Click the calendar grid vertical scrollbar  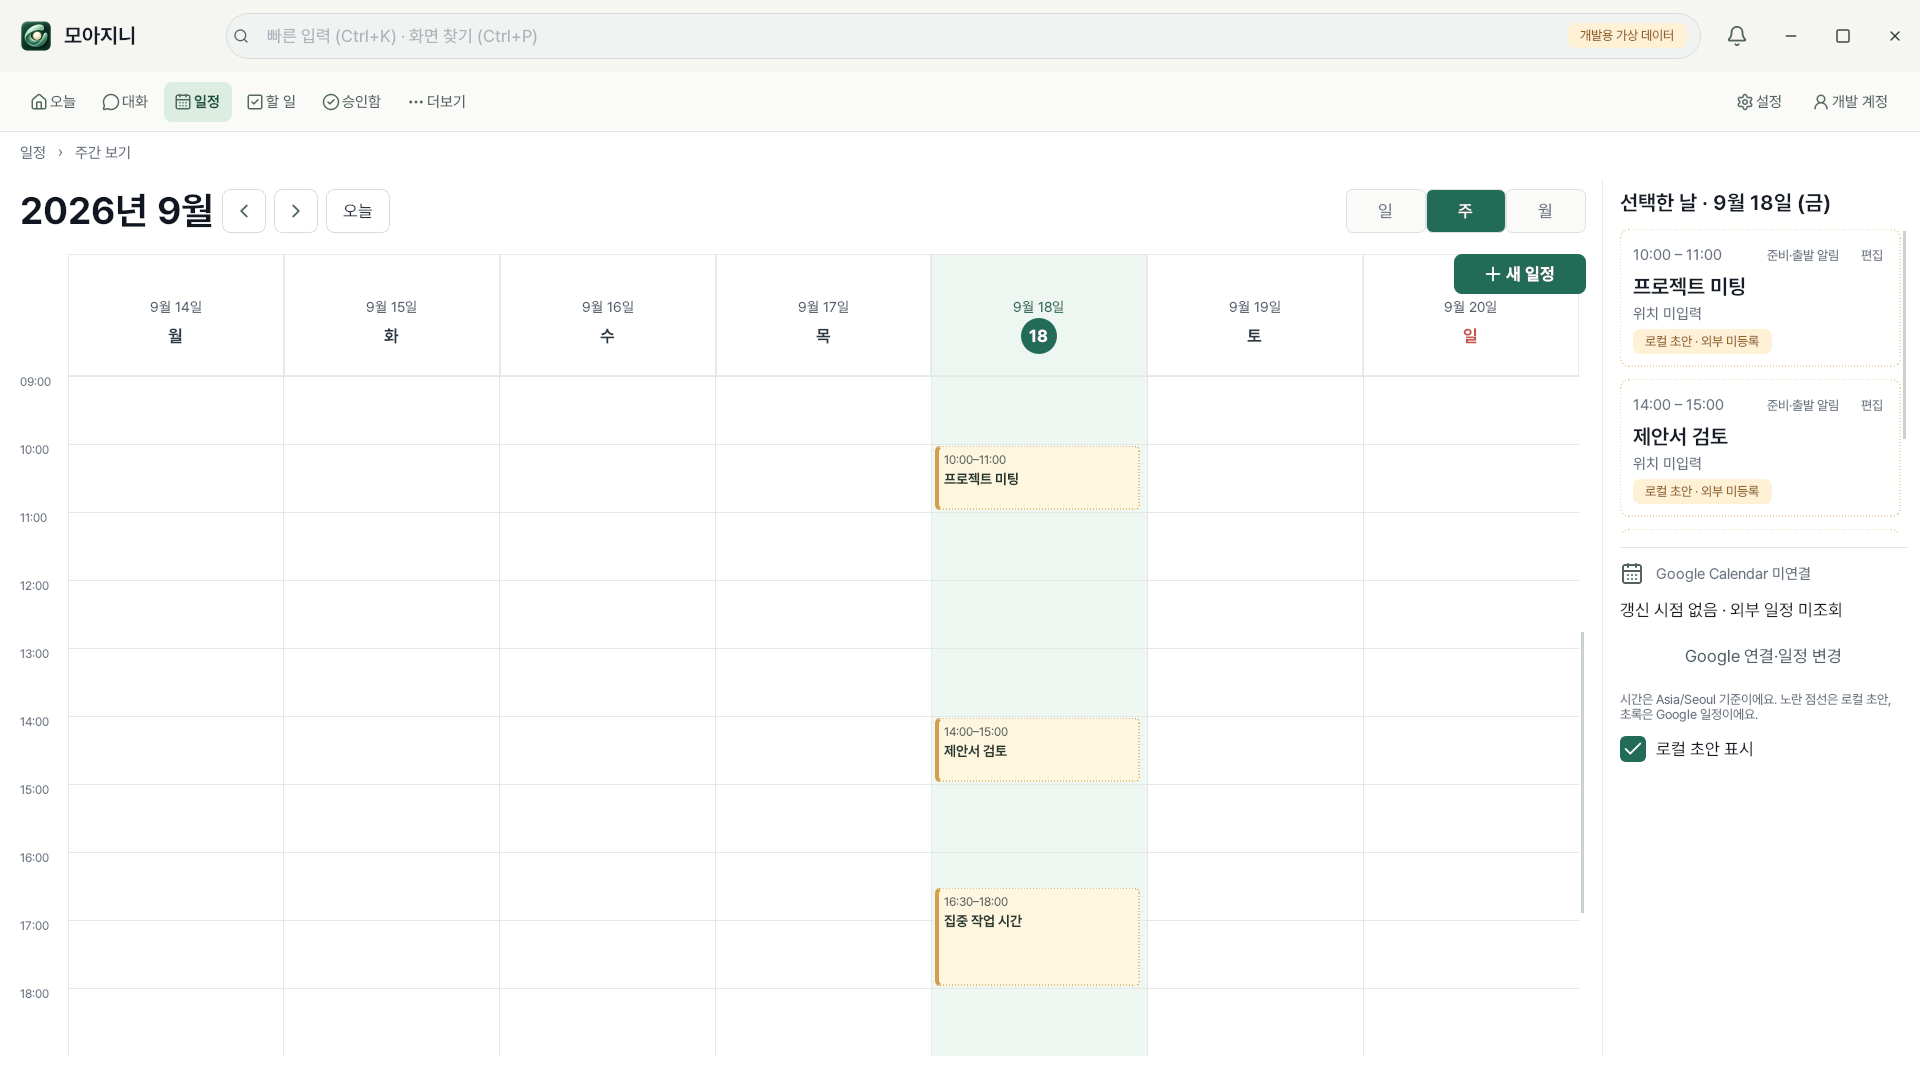pos(1582,772)
